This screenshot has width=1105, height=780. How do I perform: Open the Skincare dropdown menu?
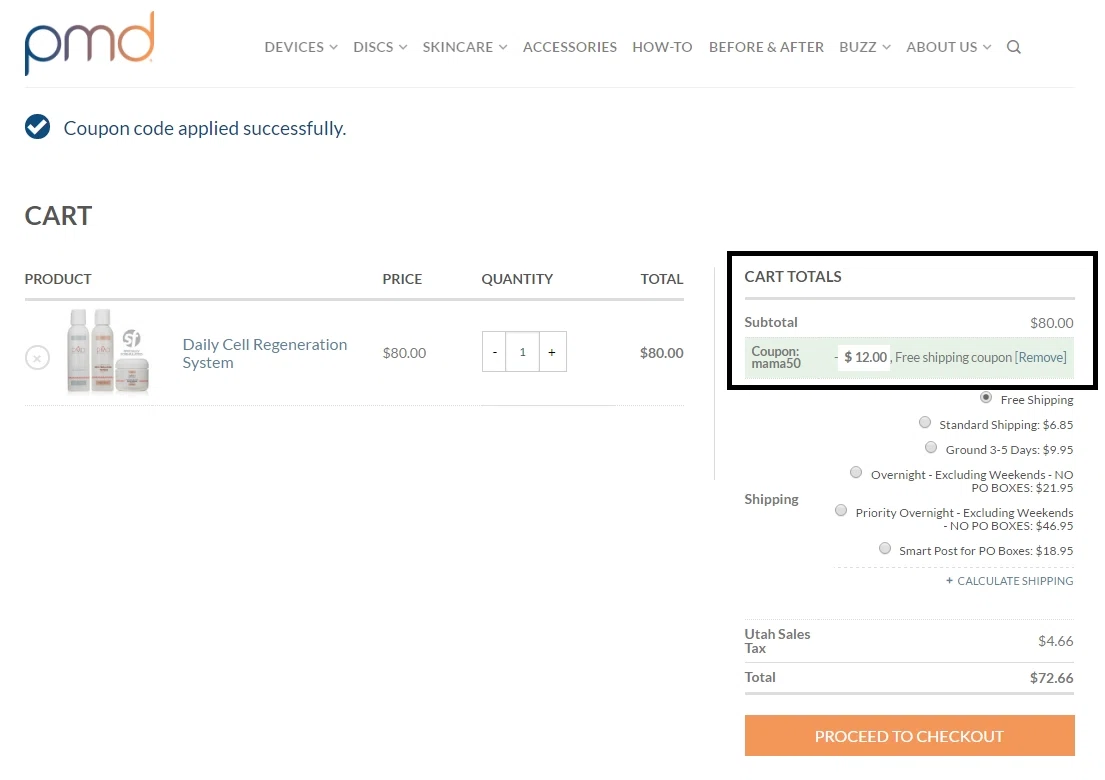pyautogui.click(x=464, y=47)
